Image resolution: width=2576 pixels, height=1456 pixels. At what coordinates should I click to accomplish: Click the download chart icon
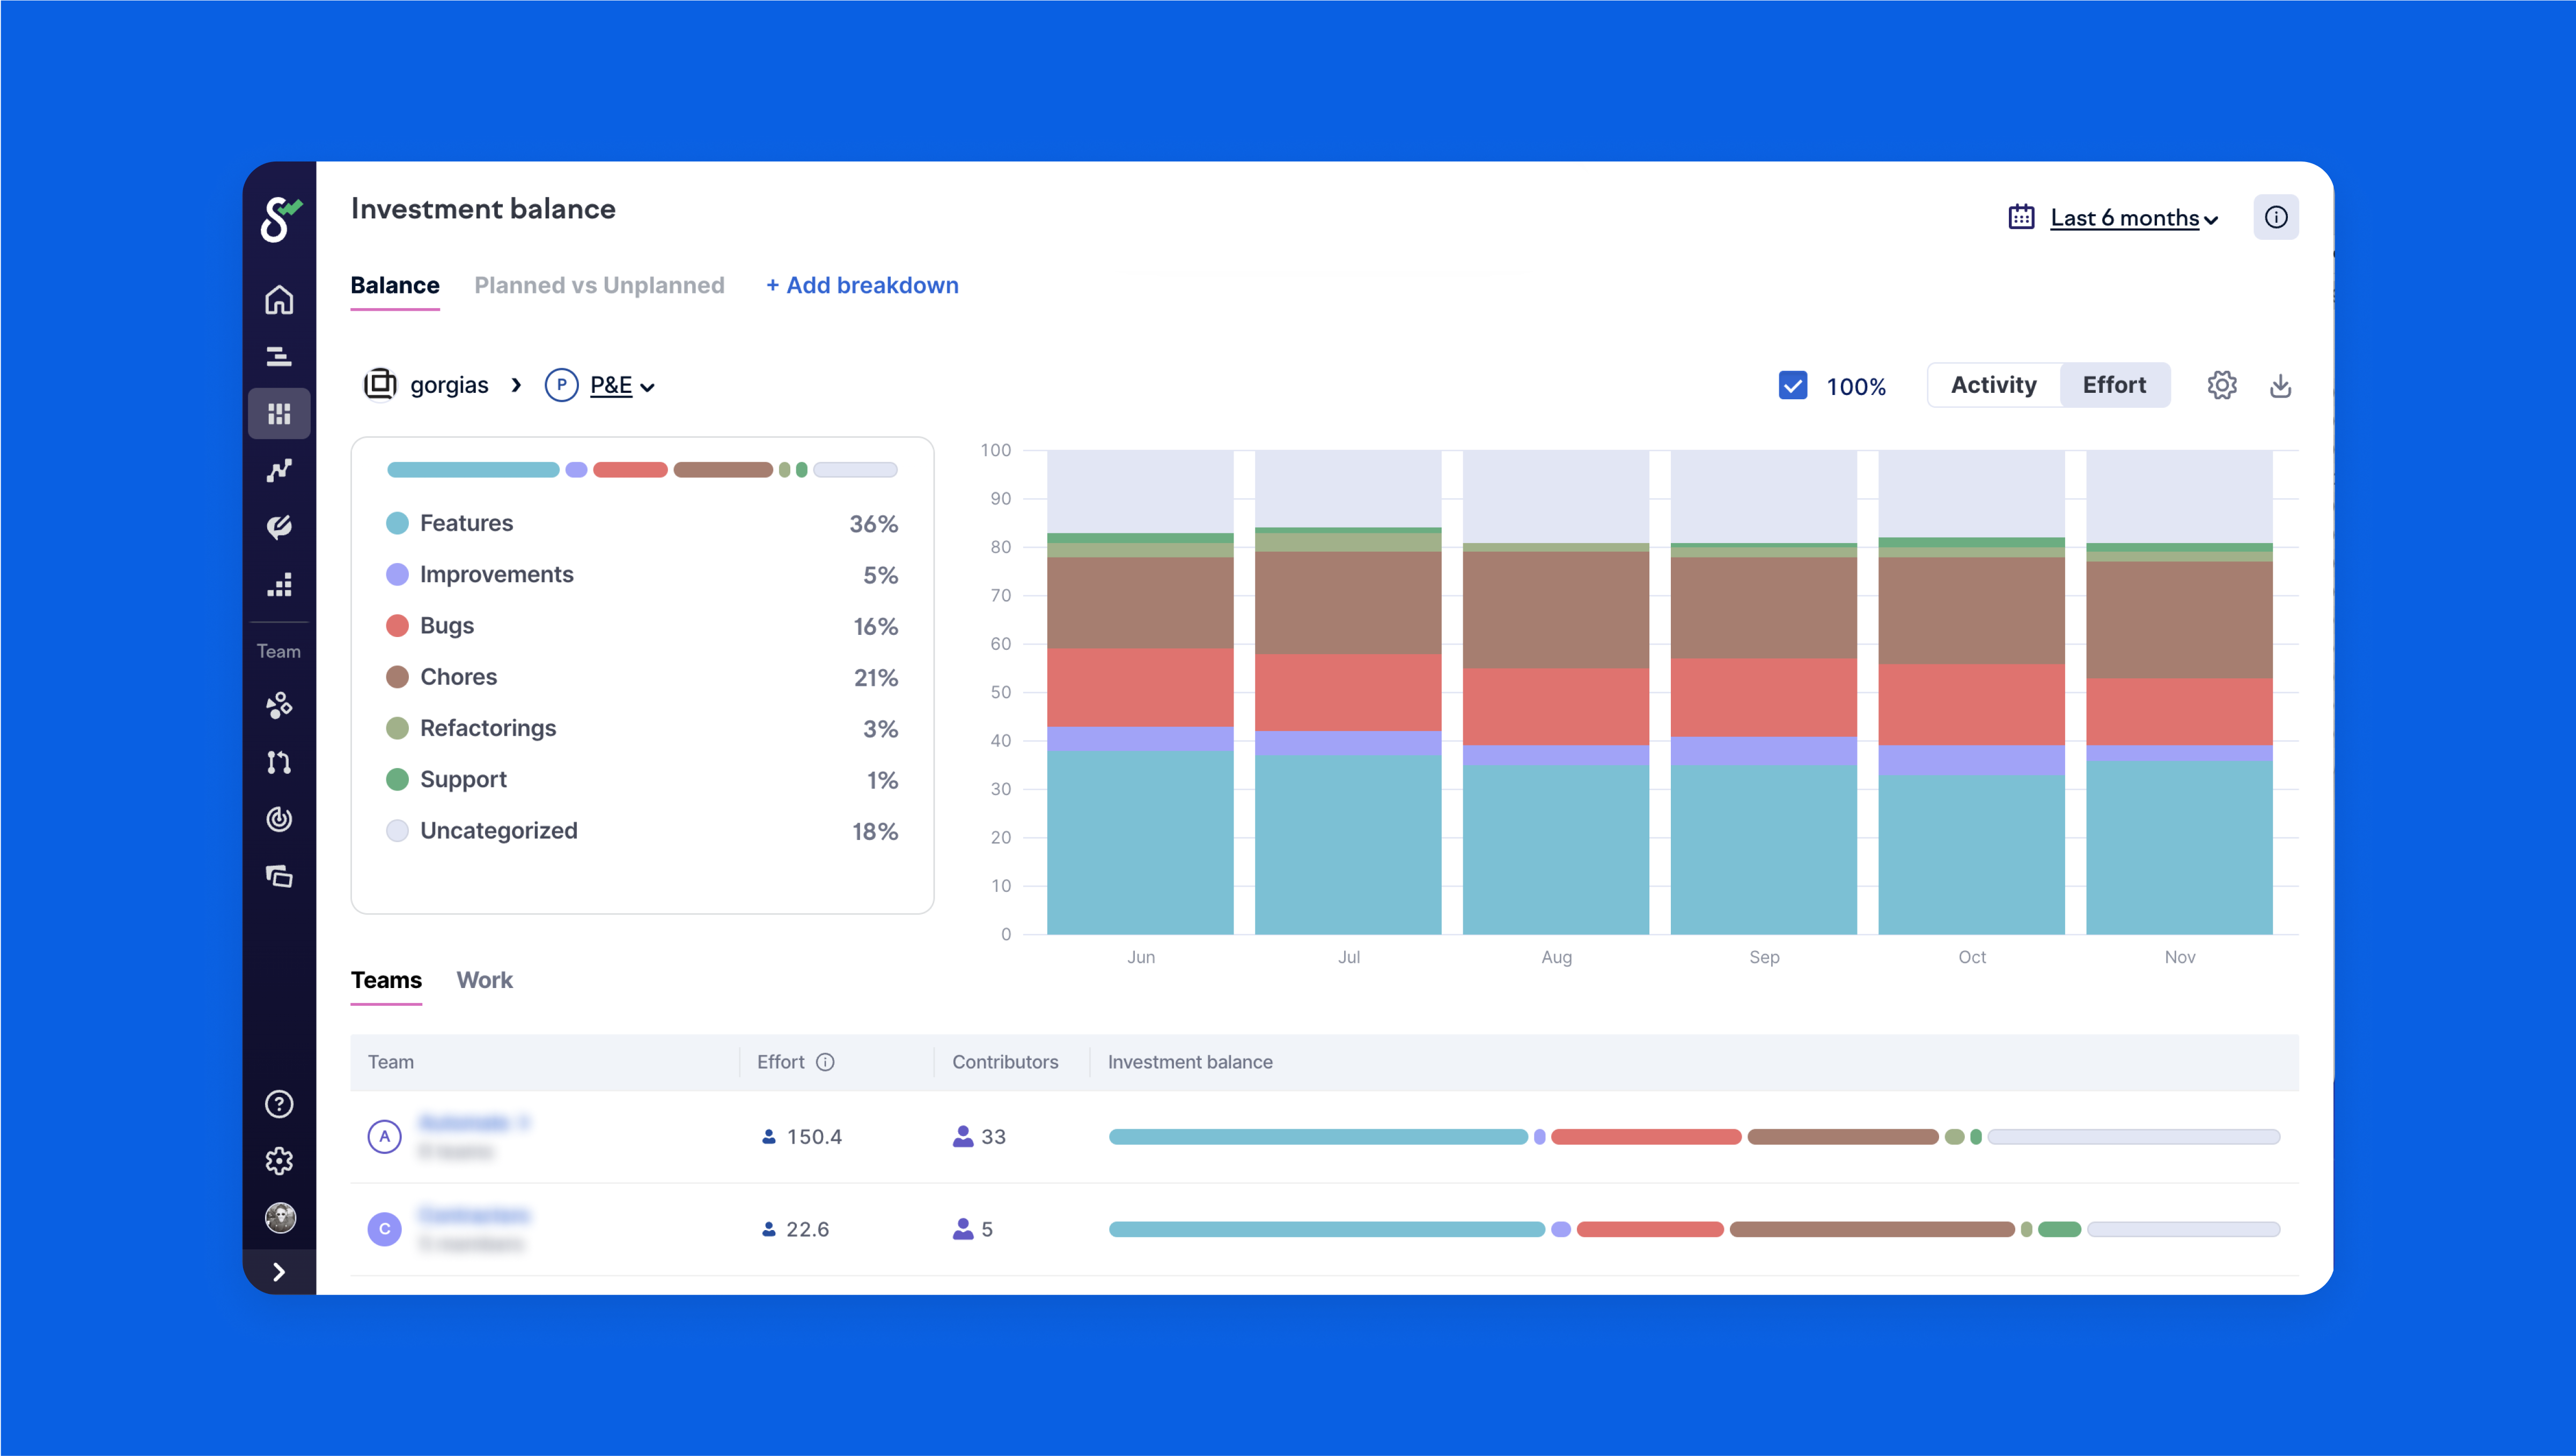[2280, 386]
